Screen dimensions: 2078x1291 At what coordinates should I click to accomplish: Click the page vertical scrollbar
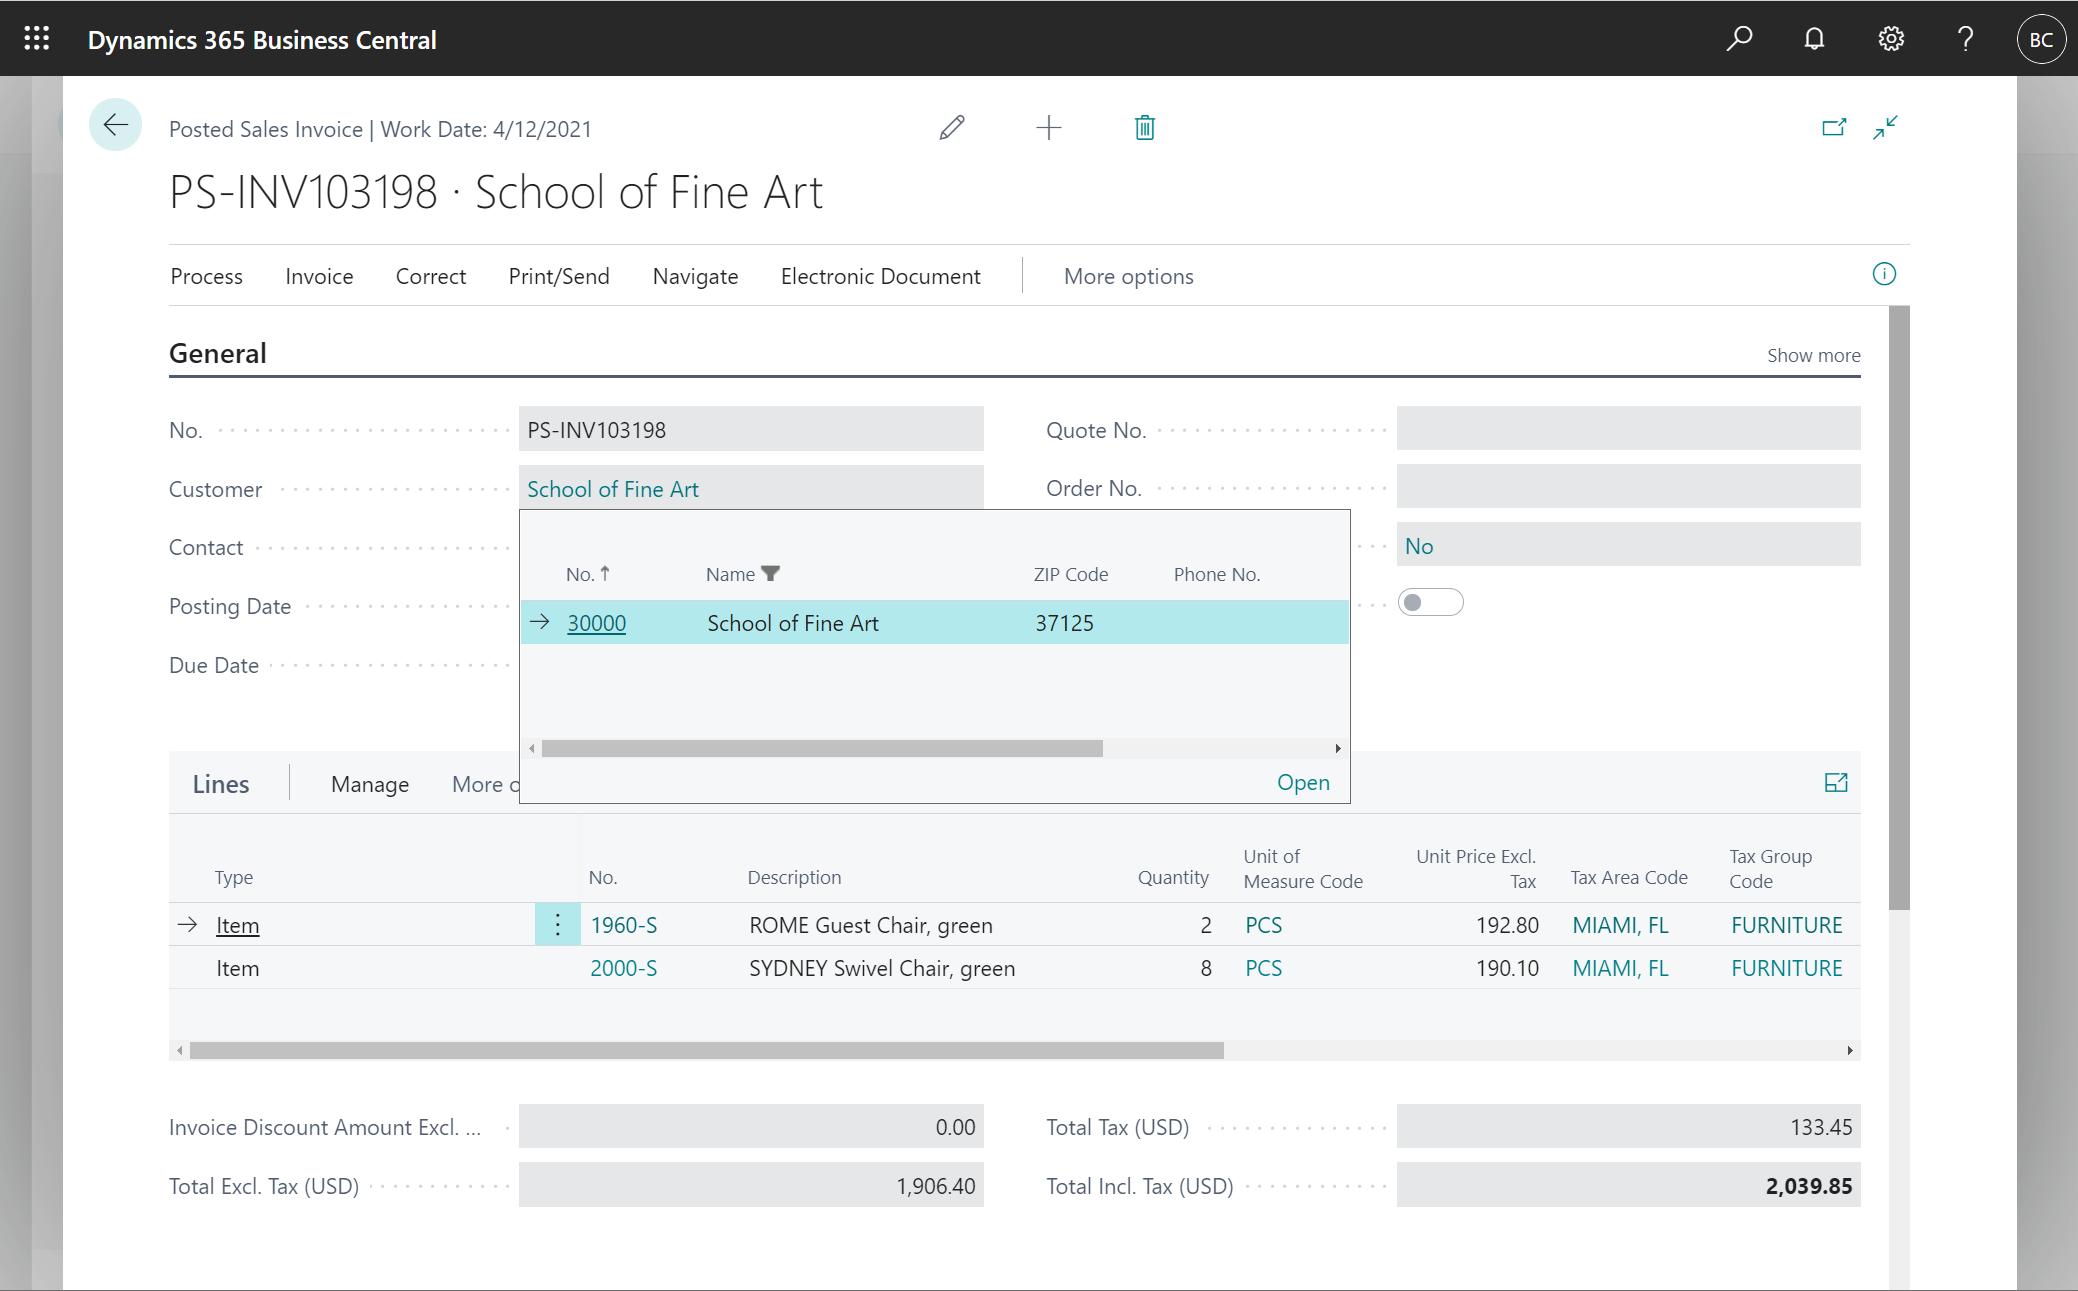click(1899, 608)
